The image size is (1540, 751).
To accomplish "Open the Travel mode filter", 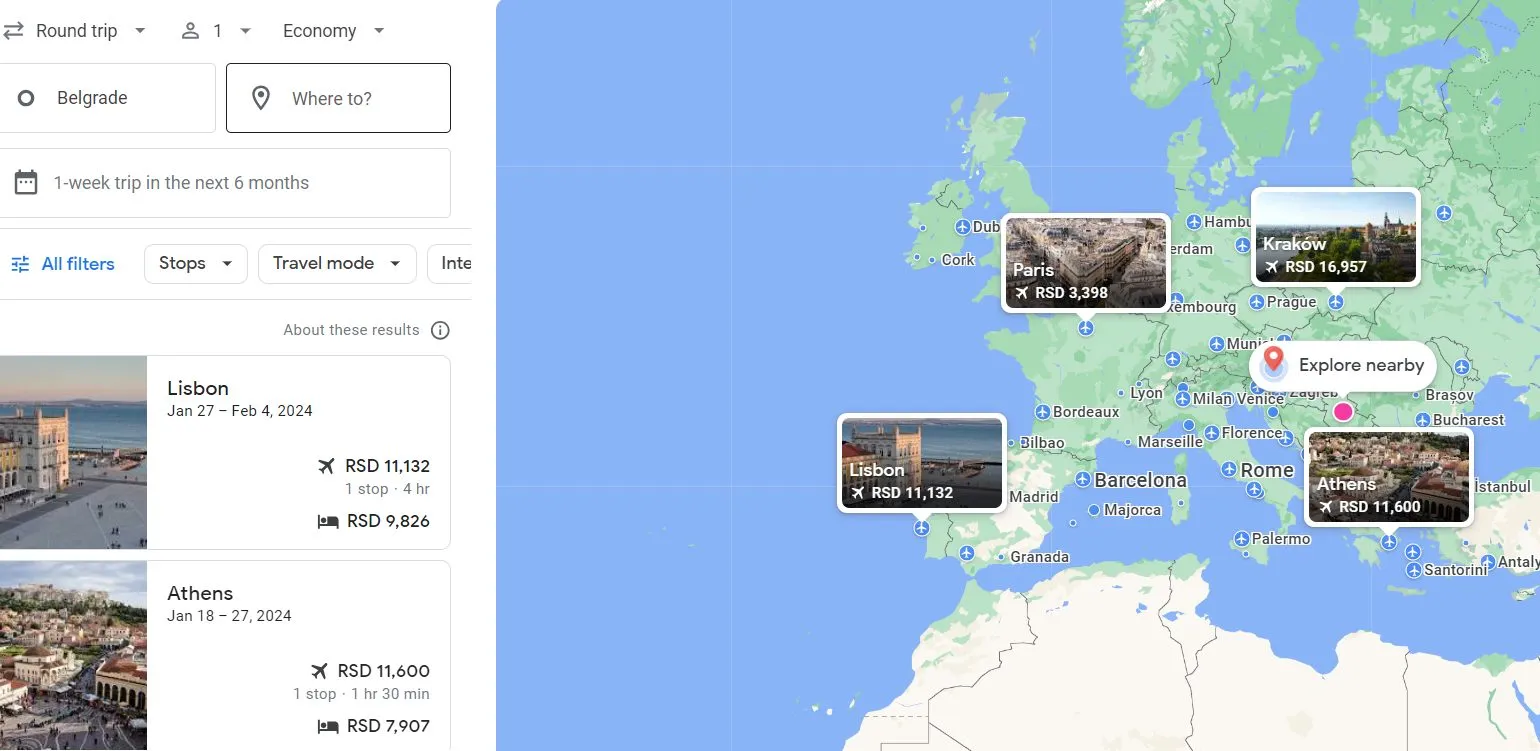I will coord(337,263).
